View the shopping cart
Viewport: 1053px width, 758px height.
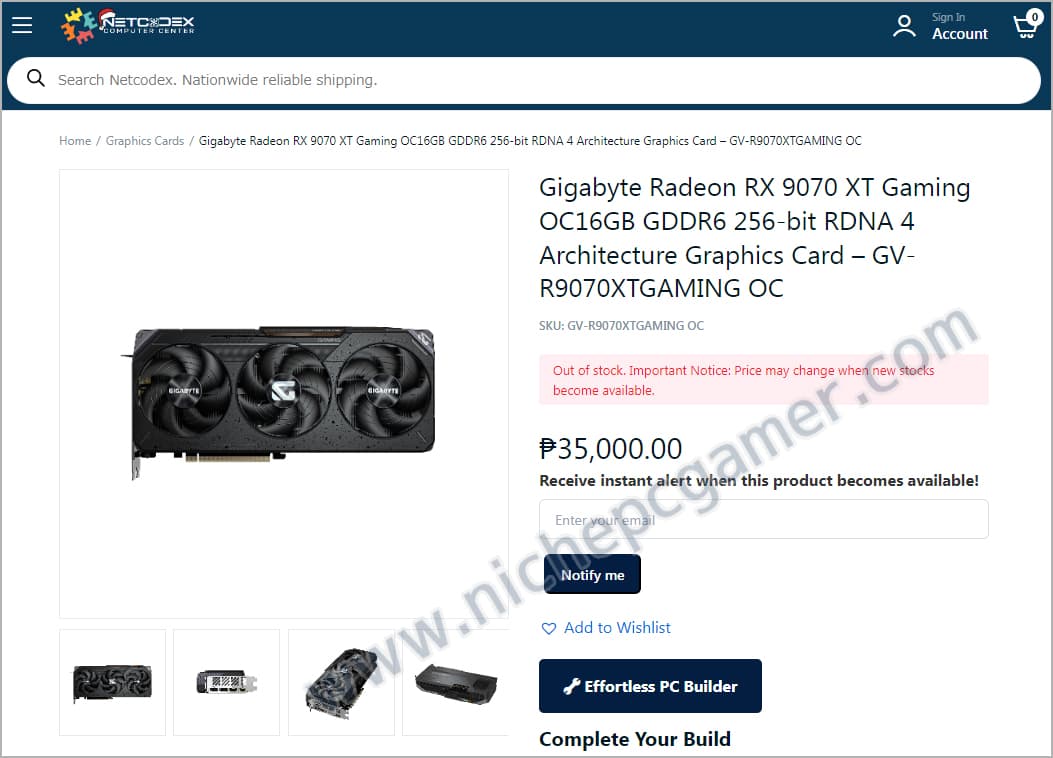pyautogui.click(x=1026, y=25)
